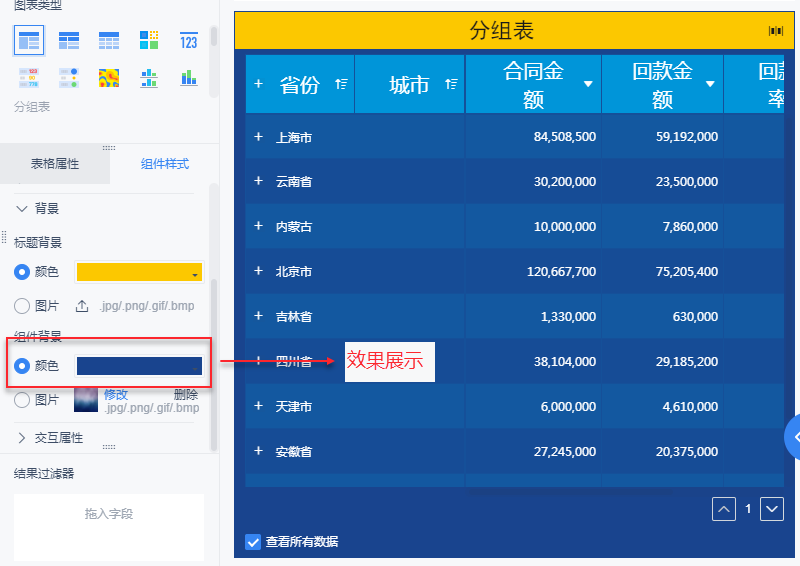Screen dimensions: 800x566
Task: Choose the 123 KPI number card chart type
Action: (189, 40)
